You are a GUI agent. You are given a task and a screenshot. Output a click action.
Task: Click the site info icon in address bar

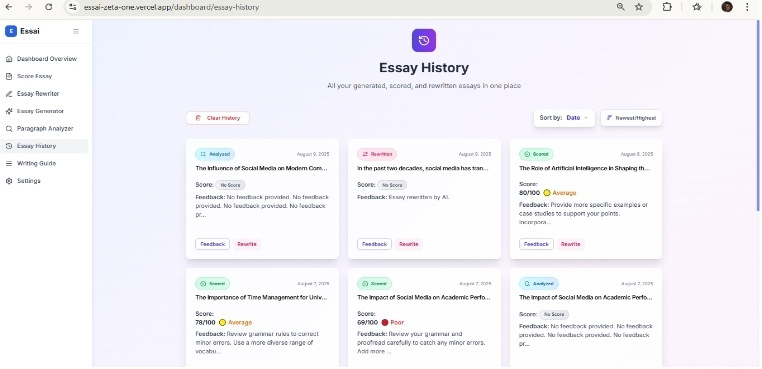(72, 7)
